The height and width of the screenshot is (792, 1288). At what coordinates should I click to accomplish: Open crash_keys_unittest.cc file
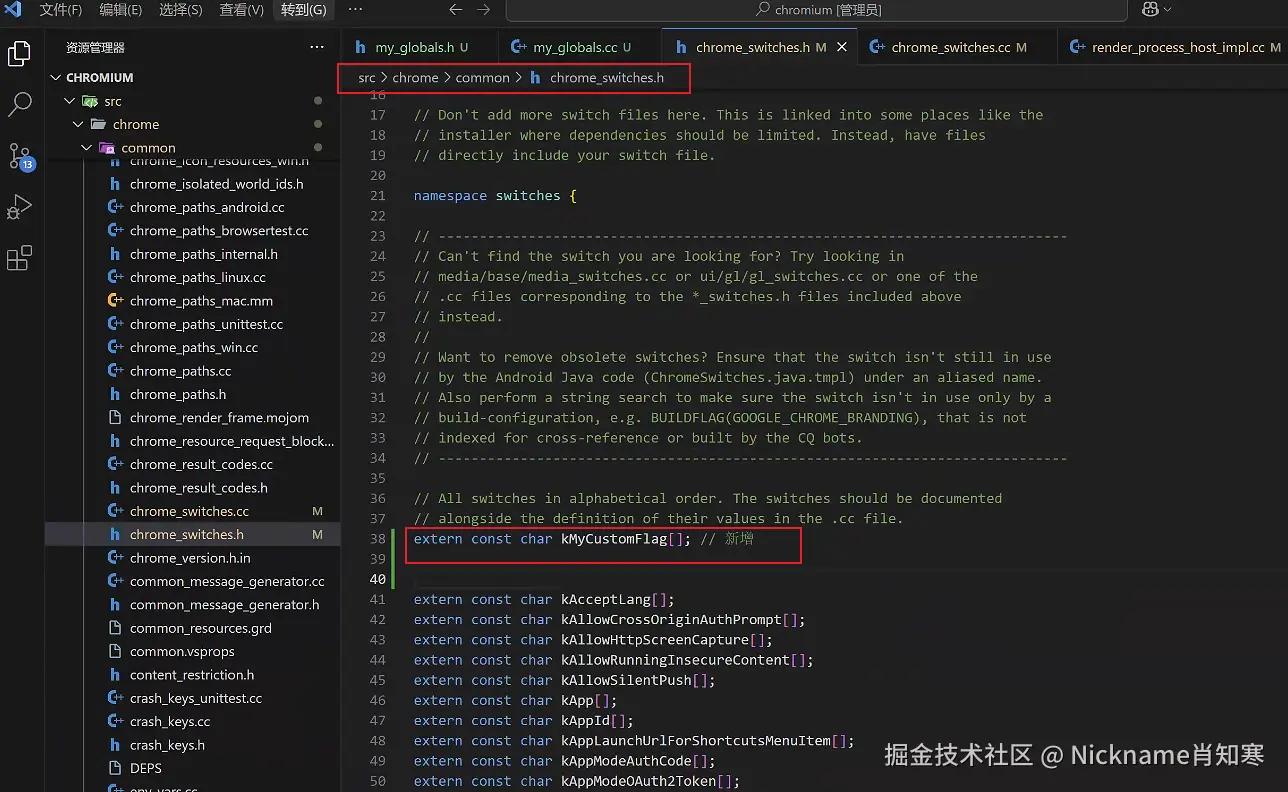[x=196, y=698]
